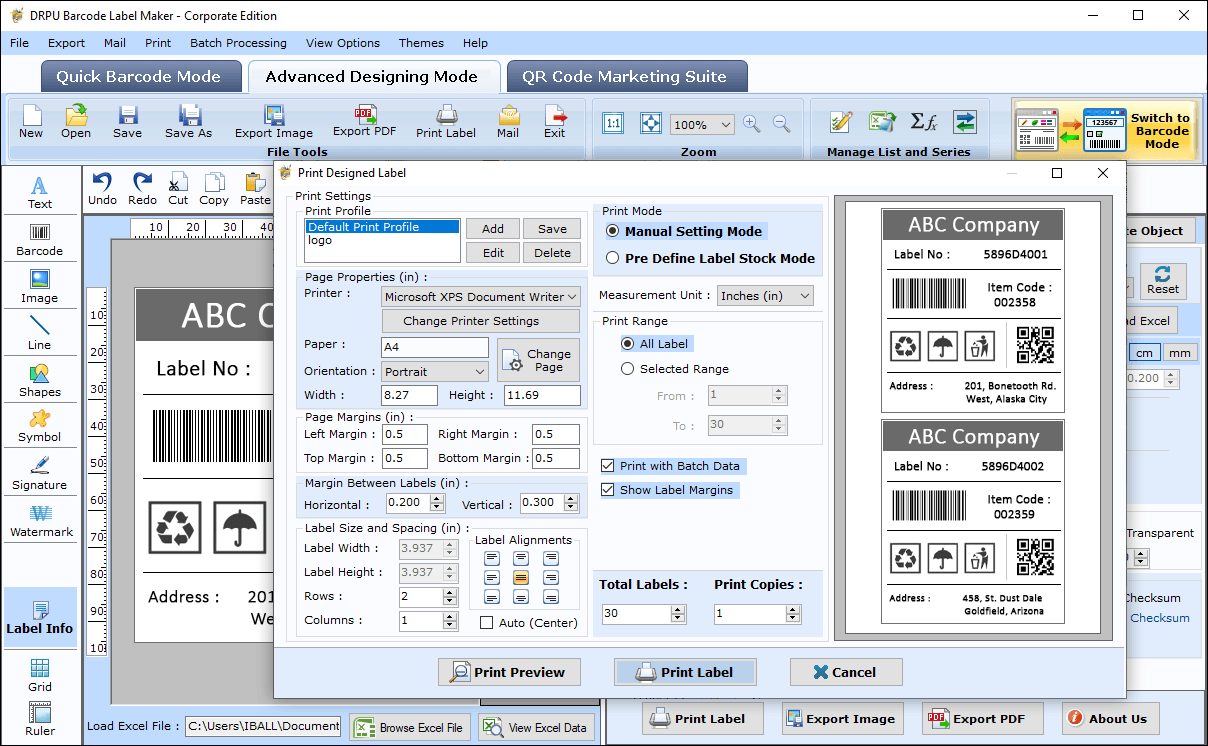The height and width of the screenshot is (746, 1208).
Task: Select the Line tool in sidebar
Action: click(x=40, y=334)
